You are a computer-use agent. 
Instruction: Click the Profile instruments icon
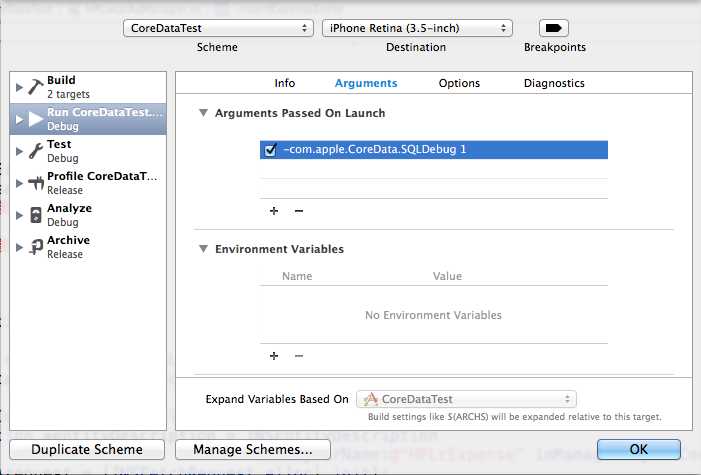point(36,183)
